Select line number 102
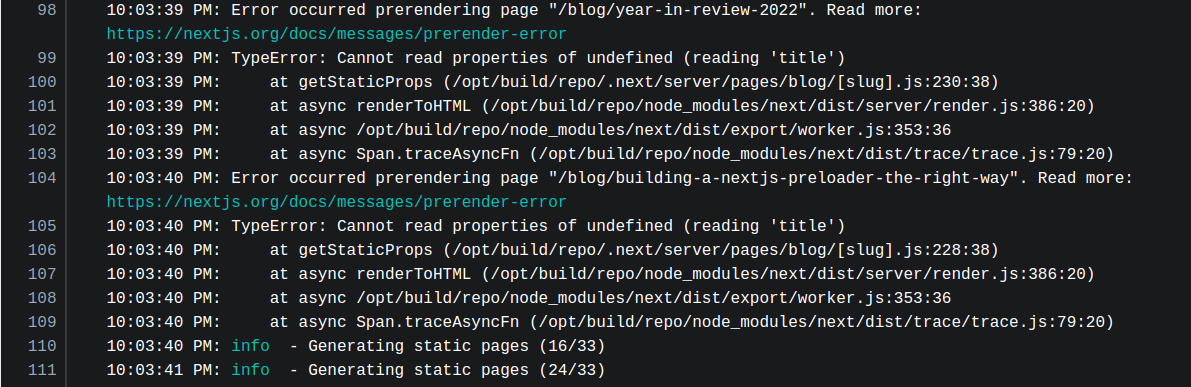 point(42,131)
